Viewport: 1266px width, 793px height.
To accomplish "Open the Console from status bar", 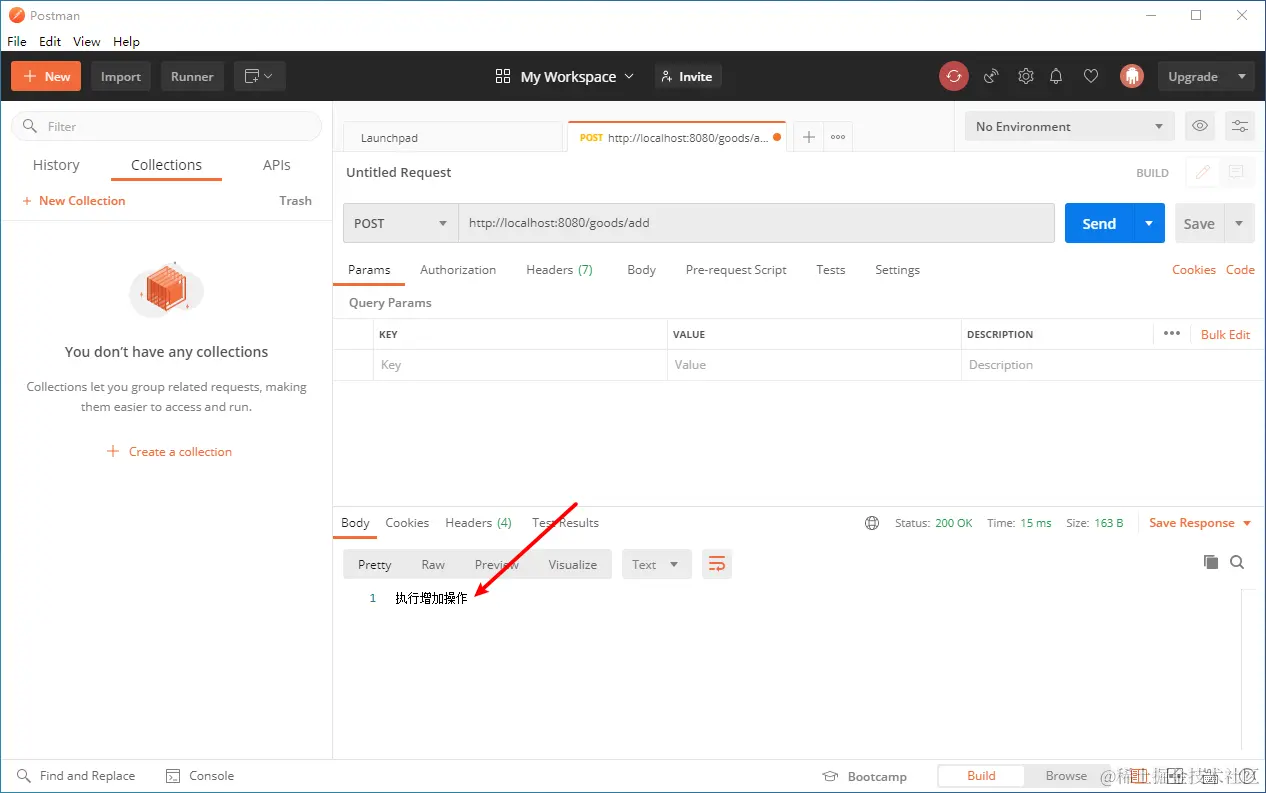I will pos(200,776).
